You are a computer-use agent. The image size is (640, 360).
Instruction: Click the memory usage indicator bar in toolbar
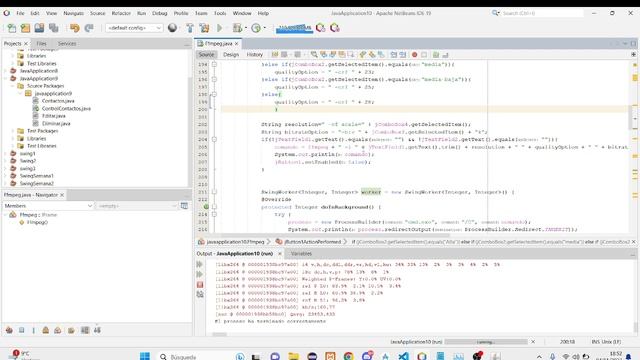(294, 28)
